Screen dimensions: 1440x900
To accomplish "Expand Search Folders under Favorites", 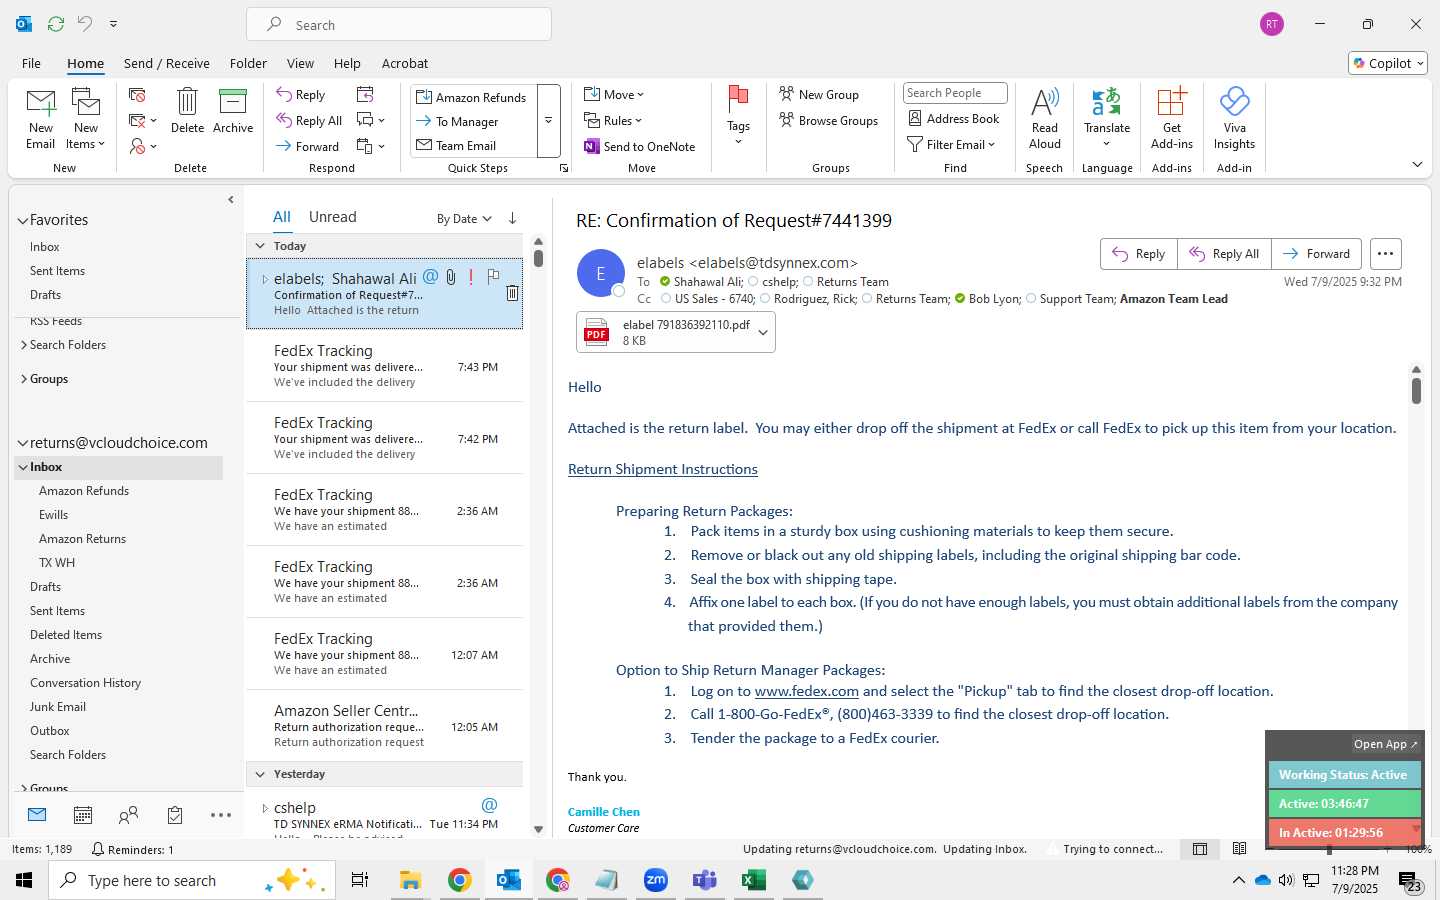I will 23,345.
